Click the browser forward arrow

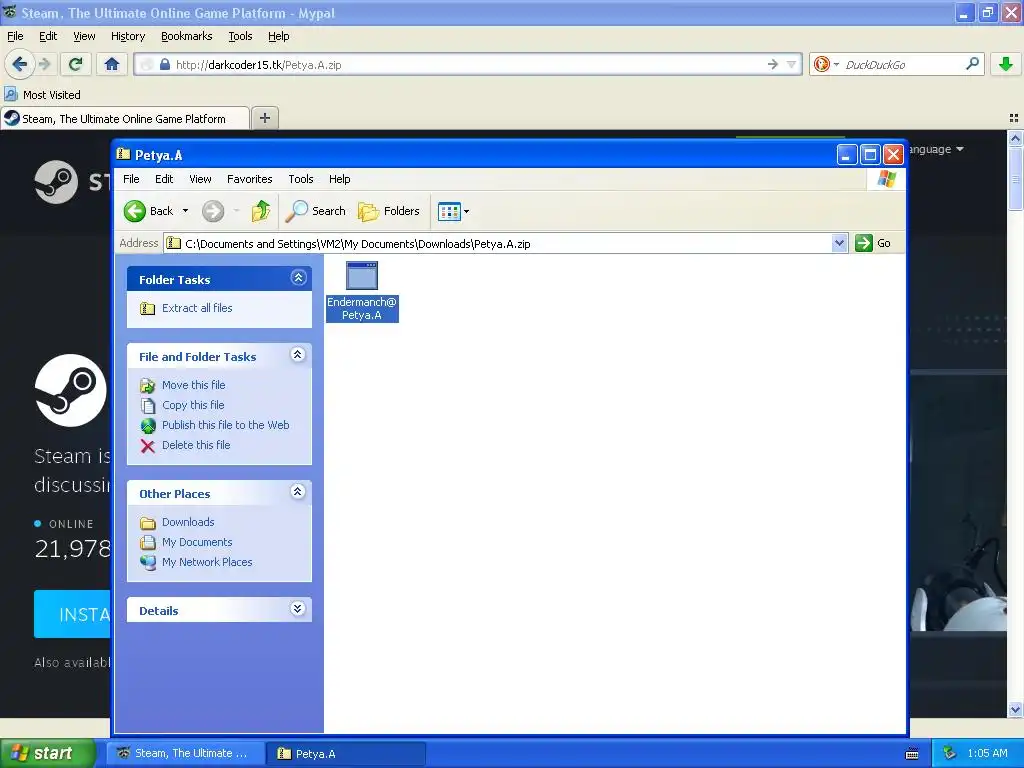point(44,64)
